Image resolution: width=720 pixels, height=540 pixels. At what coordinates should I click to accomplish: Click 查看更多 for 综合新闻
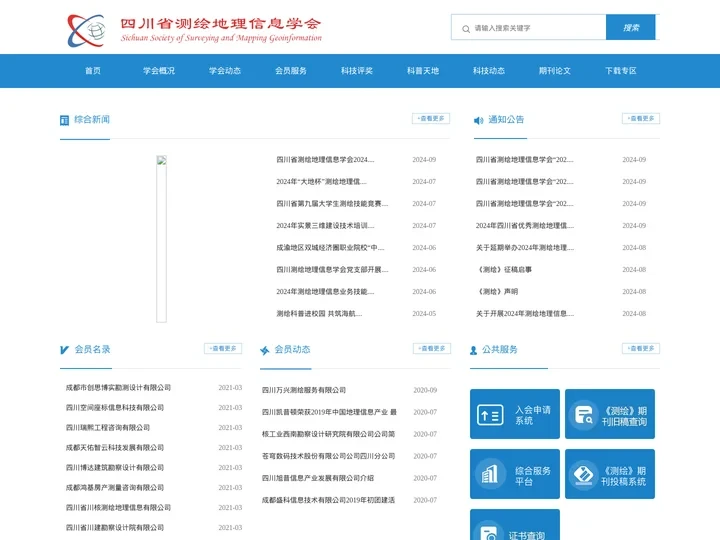tap(431, 118)
